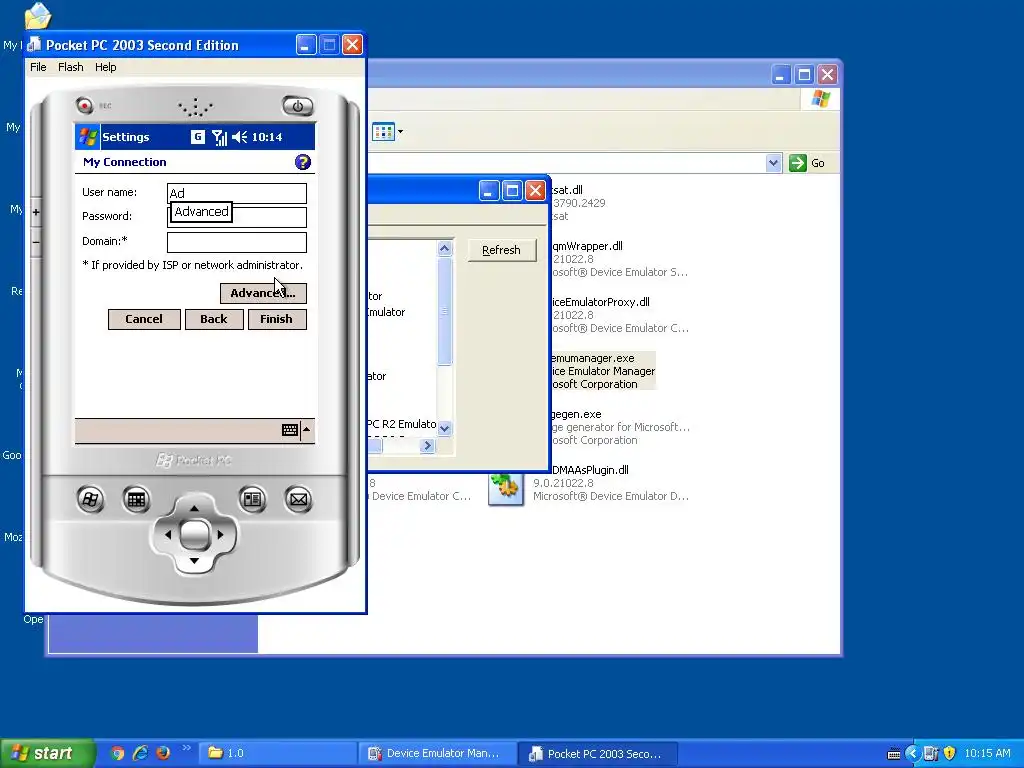Click the side volume plus button
1024x768 pixels.
tap(36, 212)
